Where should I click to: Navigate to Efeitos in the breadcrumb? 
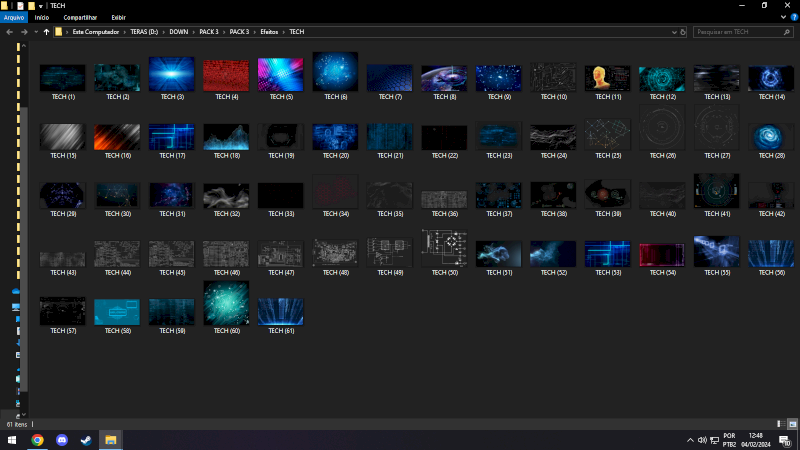pyautogui.click(x=270, y=32)
